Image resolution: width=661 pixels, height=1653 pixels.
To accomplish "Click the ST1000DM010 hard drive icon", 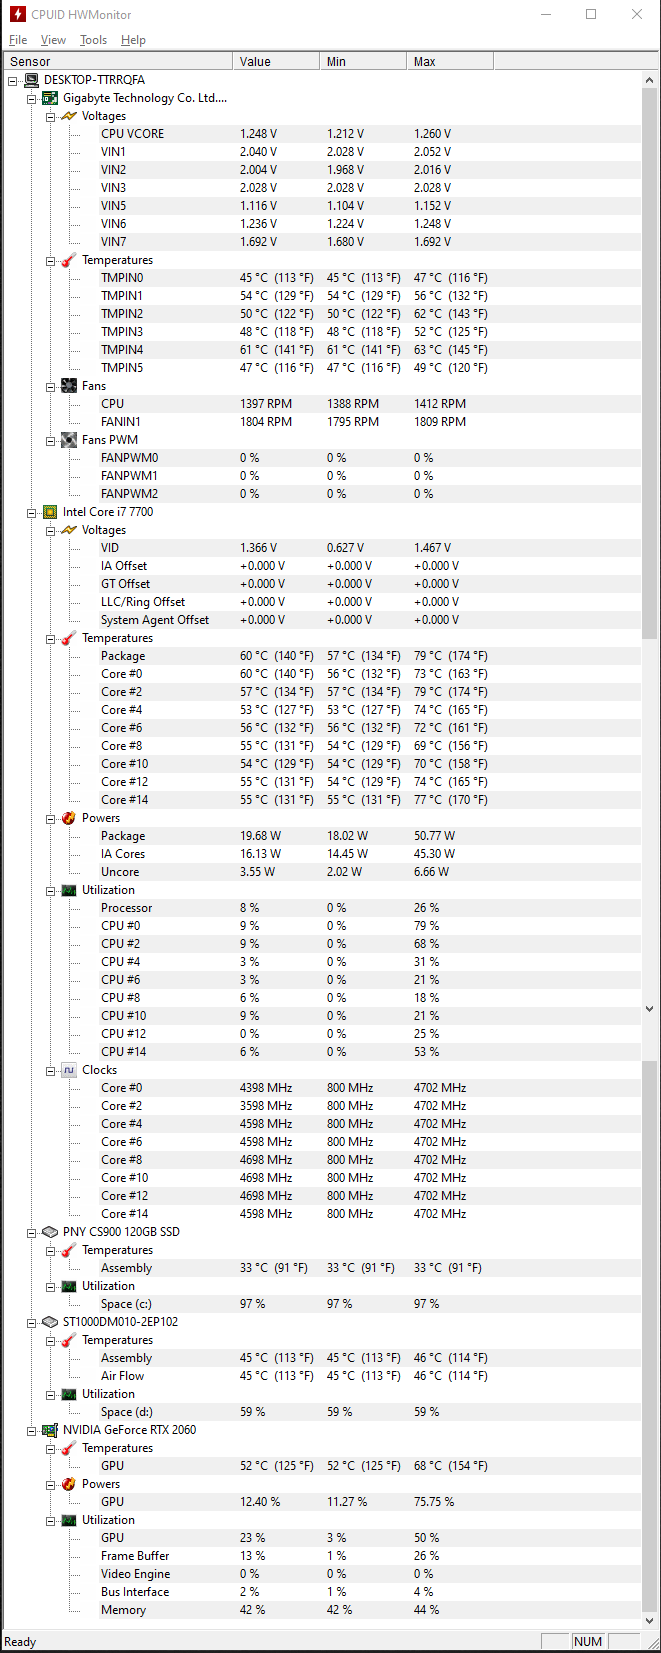I will pyautogui.click(x=50, y=1322).
